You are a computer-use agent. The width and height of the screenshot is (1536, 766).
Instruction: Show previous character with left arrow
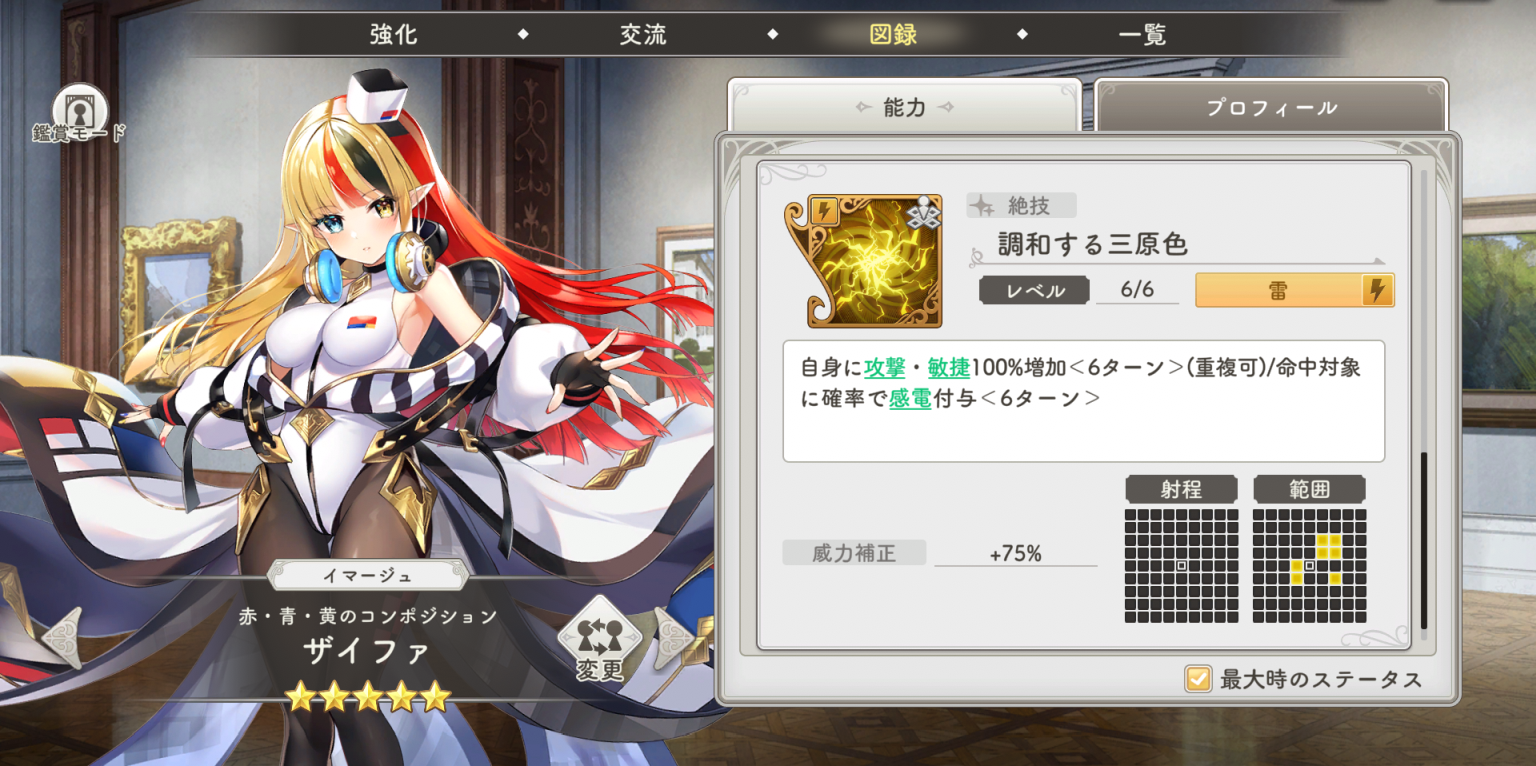coord(61,638)
